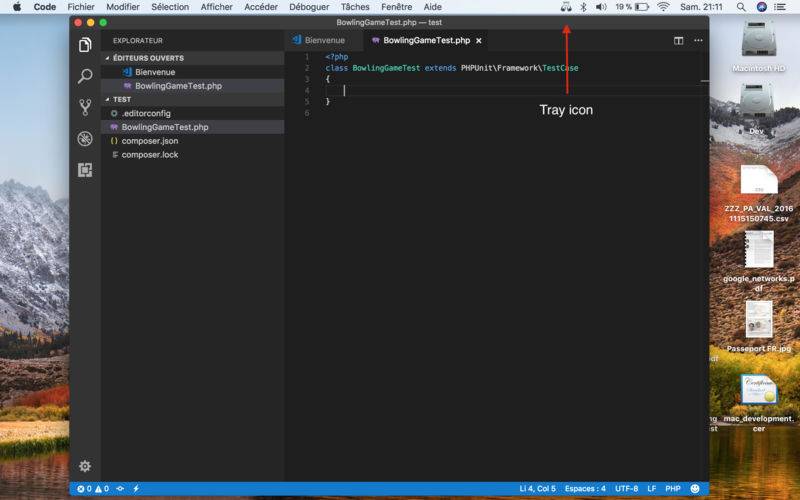Screen dimensions: 800x500
Task: Change indentation via Espaces : 4
Action: (585, 489)
